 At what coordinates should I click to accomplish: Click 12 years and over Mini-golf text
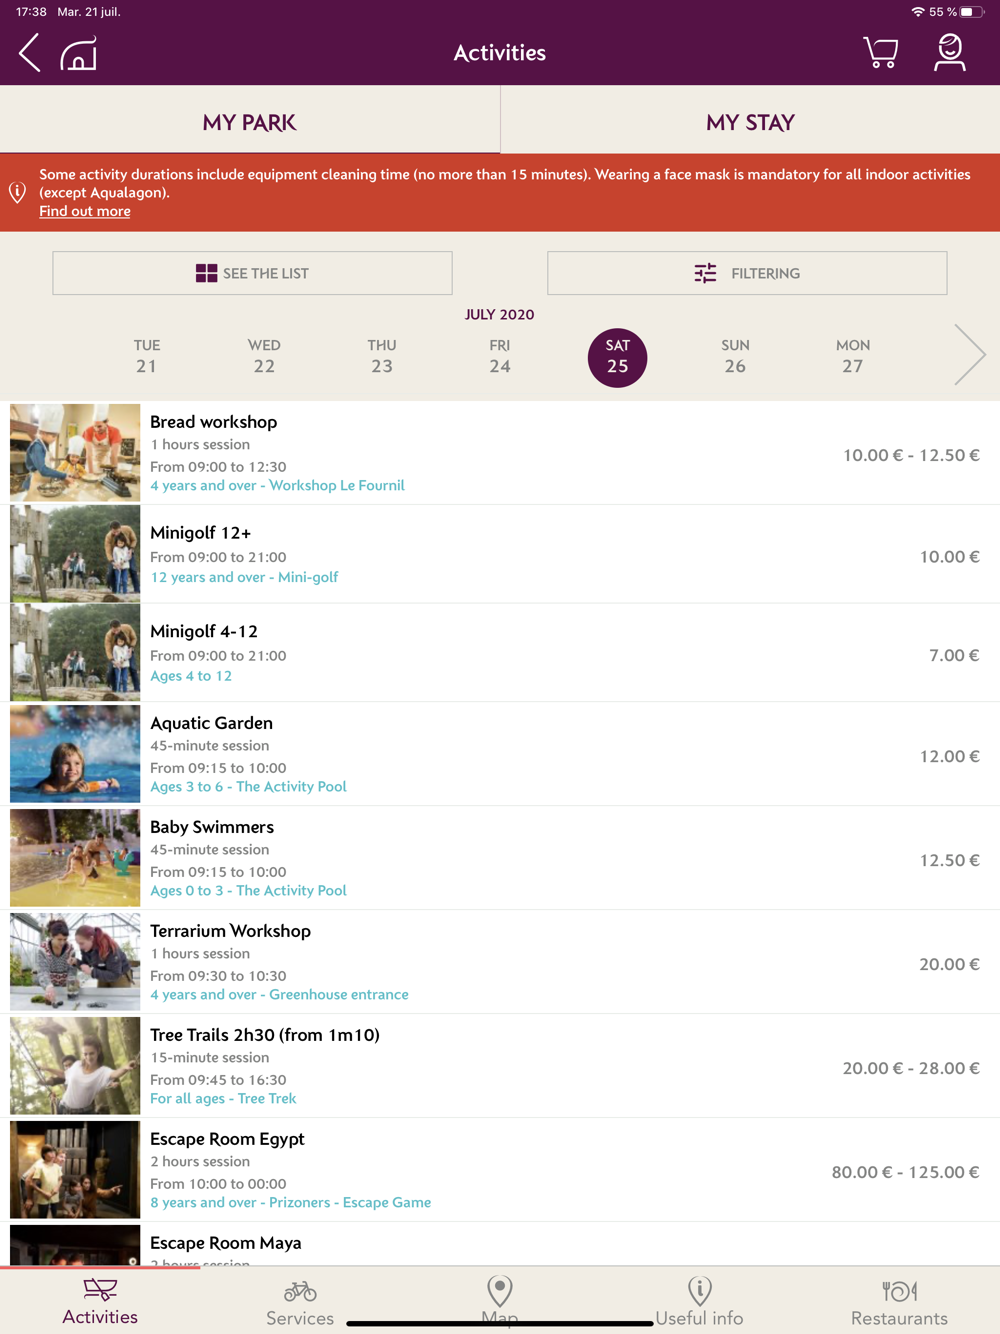tap(244, 577)
